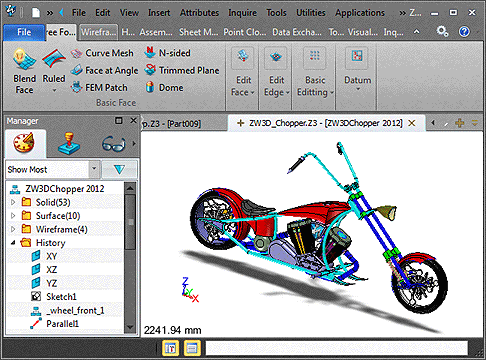Select the Blend Face tool
The width and height of the screenshot is (486, 360).
pos(24,71)
